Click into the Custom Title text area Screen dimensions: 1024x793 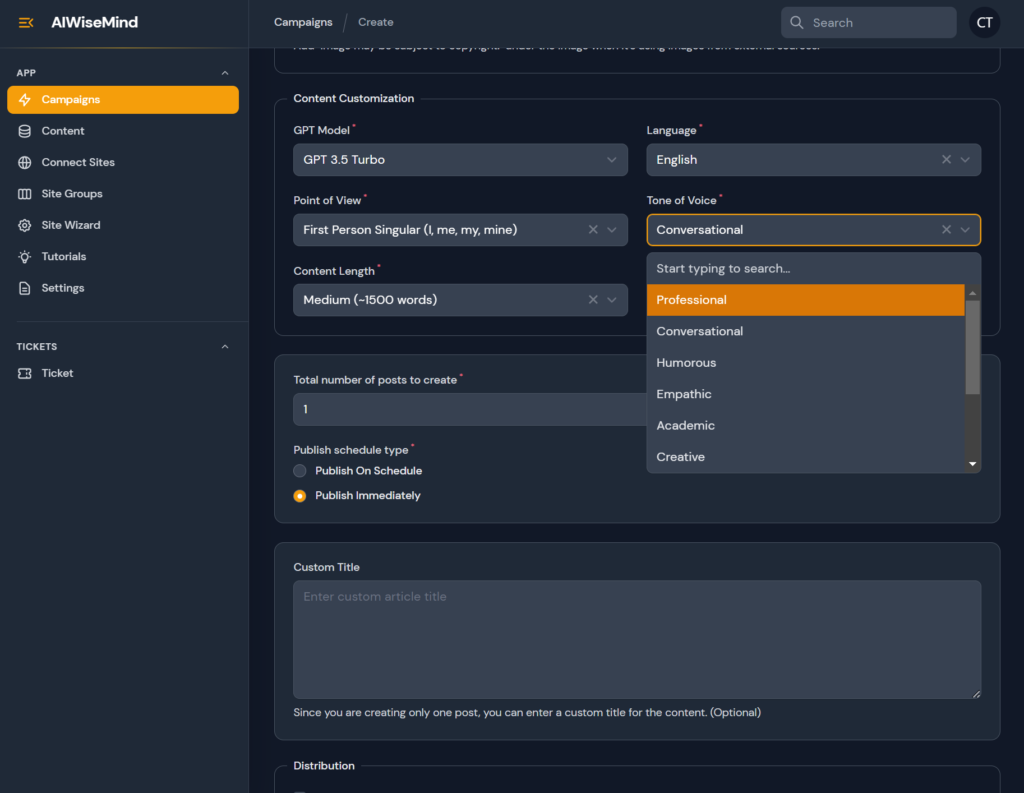(636, 639)
